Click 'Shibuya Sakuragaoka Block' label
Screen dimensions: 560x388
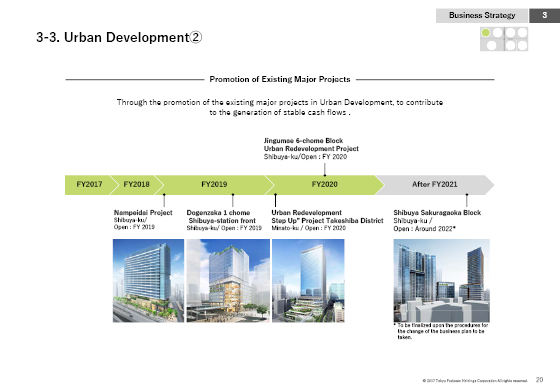point(437,213)
